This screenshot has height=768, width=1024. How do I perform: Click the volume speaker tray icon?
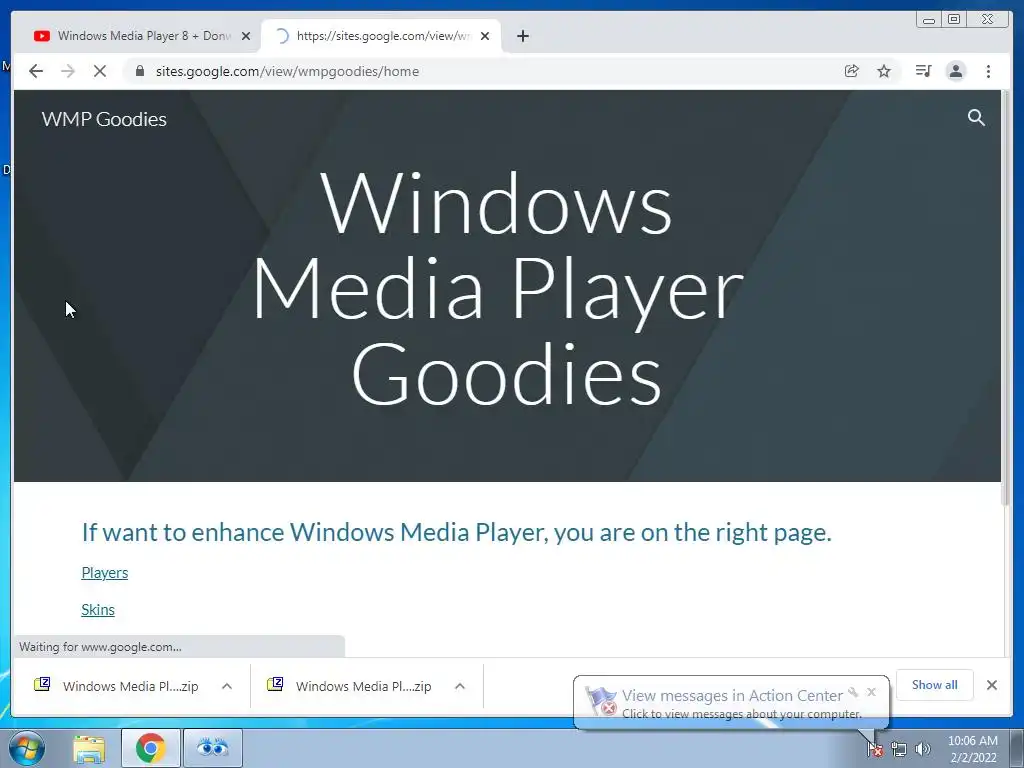click(x=923, y=749)
